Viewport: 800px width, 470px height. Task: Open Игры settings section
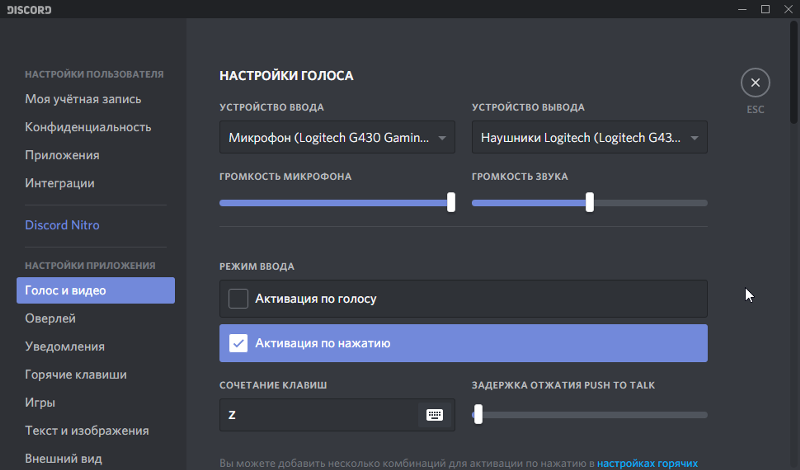40,403
